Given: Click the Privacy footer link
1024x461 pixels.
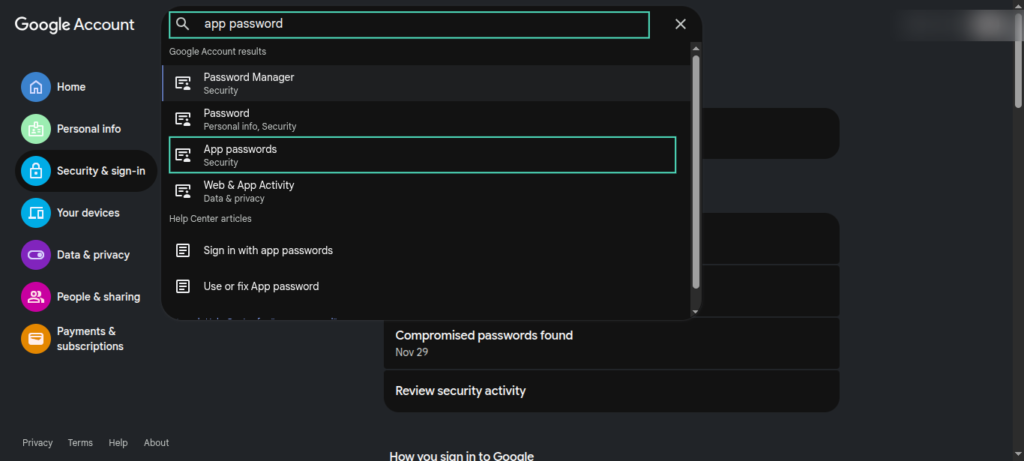Looking at the screenshot, I should click(x=37, y=443).
